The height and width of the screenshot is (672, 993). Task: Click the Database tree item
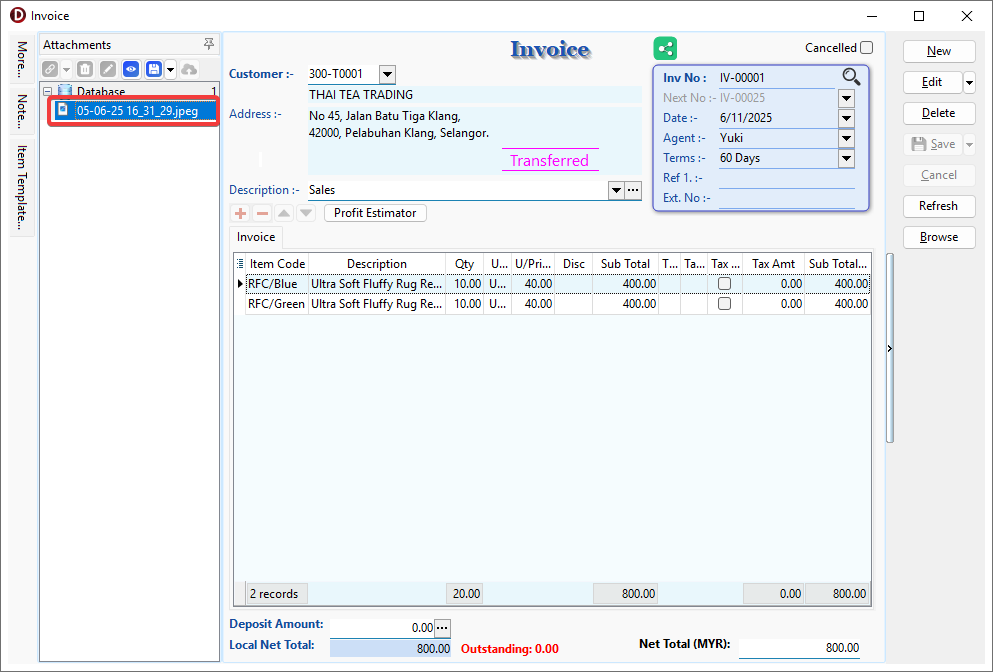101,91
